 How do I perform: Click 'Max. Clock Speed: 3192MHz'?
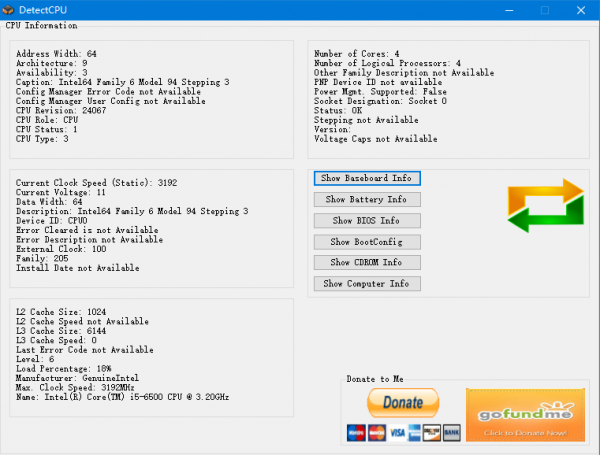(x=75, y=388)
